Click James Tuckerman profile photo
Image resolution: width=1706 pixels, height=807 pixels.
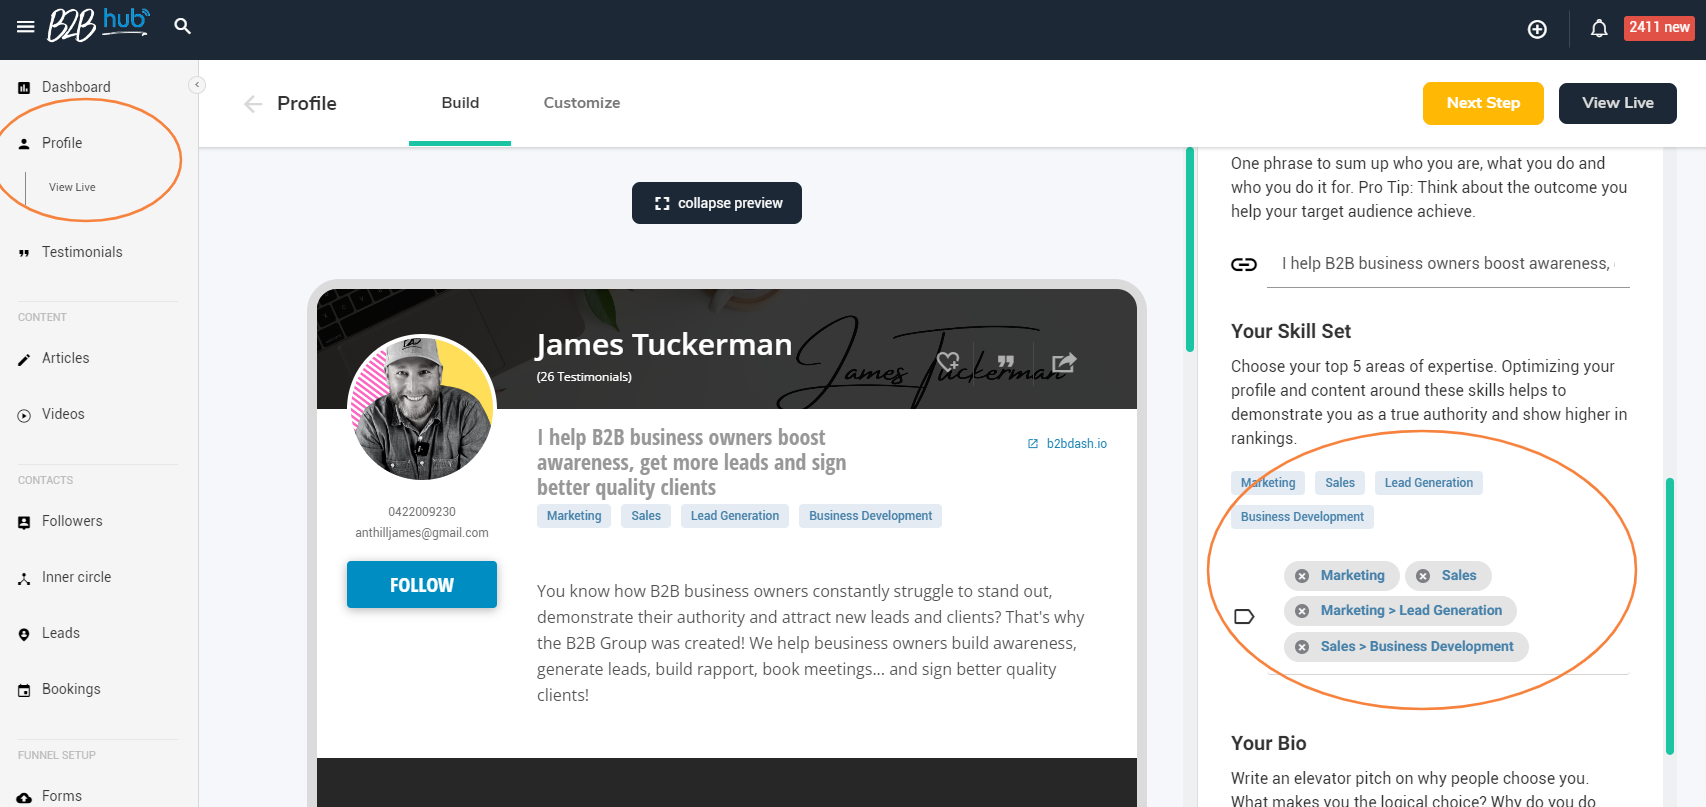422,408
